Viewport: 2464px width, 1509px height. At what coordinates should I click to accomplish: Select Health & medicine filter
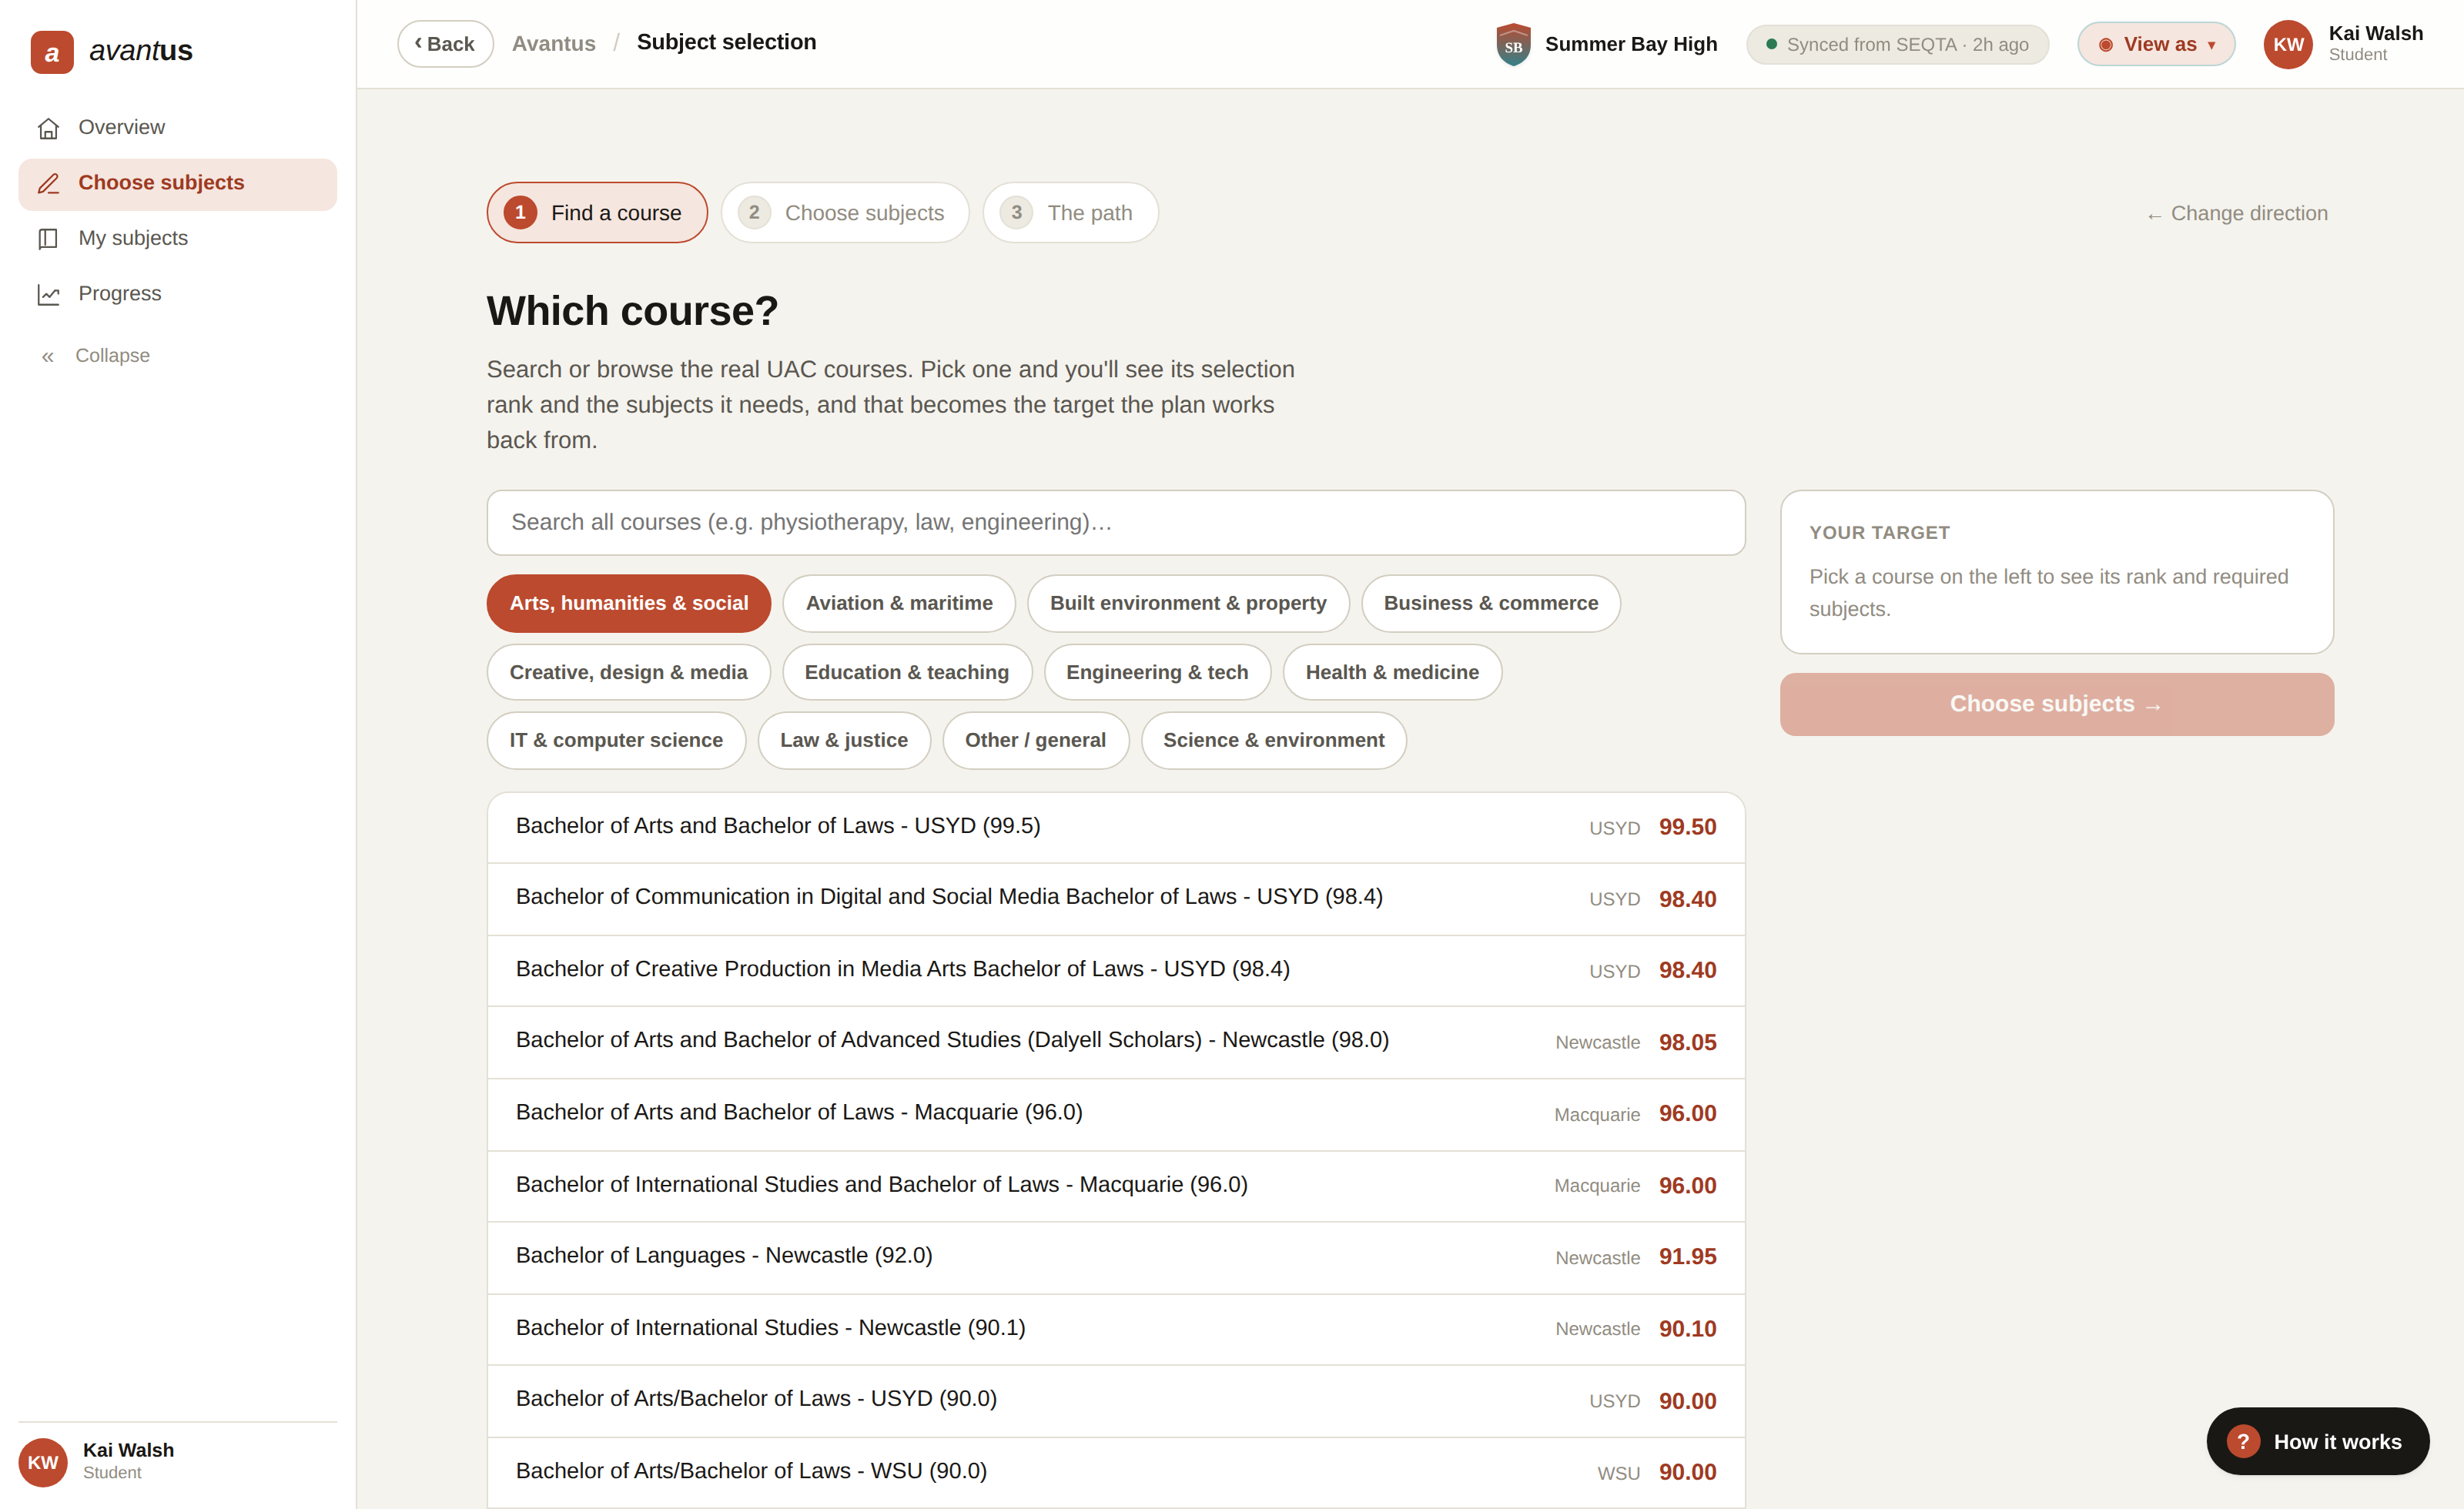[1392, 672]
